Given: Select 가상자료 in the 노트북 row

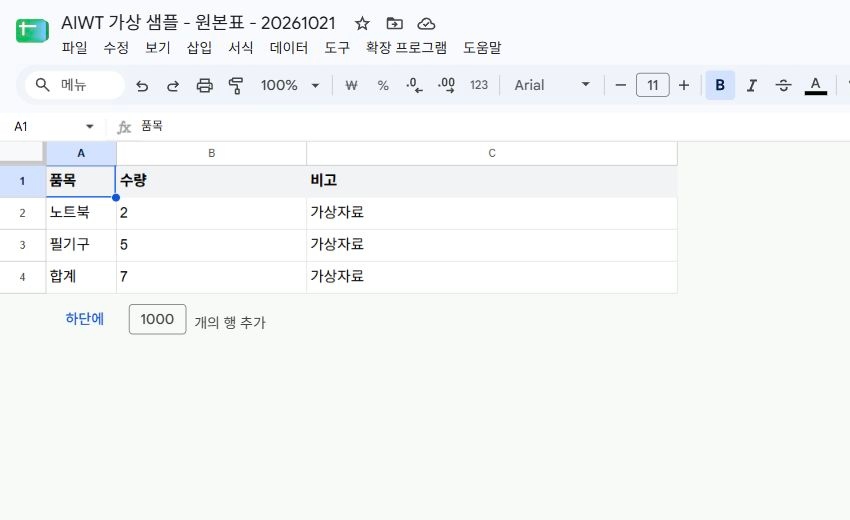Looking at the screenshot, I should [492, 213].
